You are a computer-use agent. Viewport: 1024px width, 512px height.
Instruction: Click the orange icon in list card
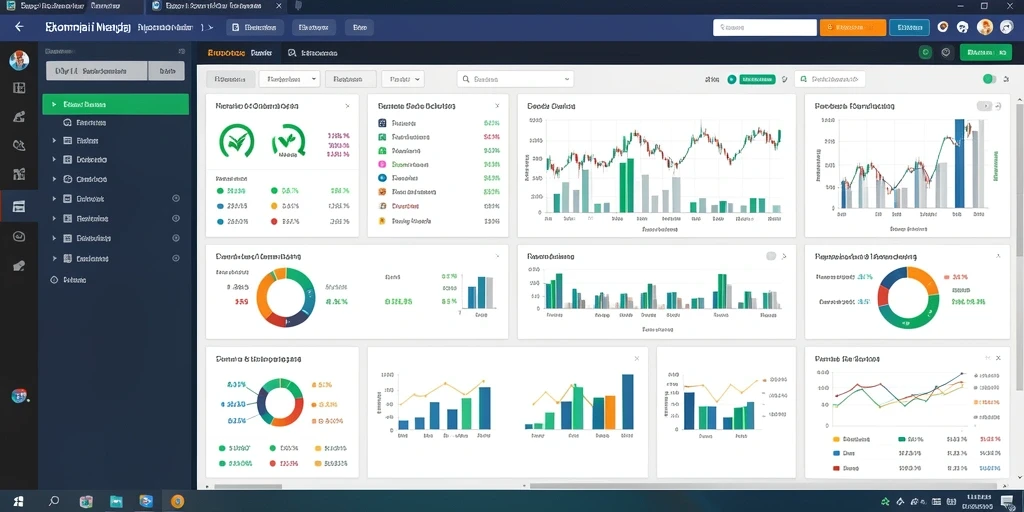(382, 192)
